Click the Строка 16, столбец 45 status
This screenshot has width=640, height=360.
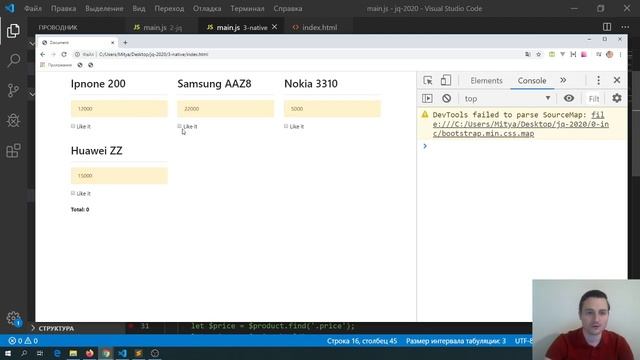tap(362, 341)
